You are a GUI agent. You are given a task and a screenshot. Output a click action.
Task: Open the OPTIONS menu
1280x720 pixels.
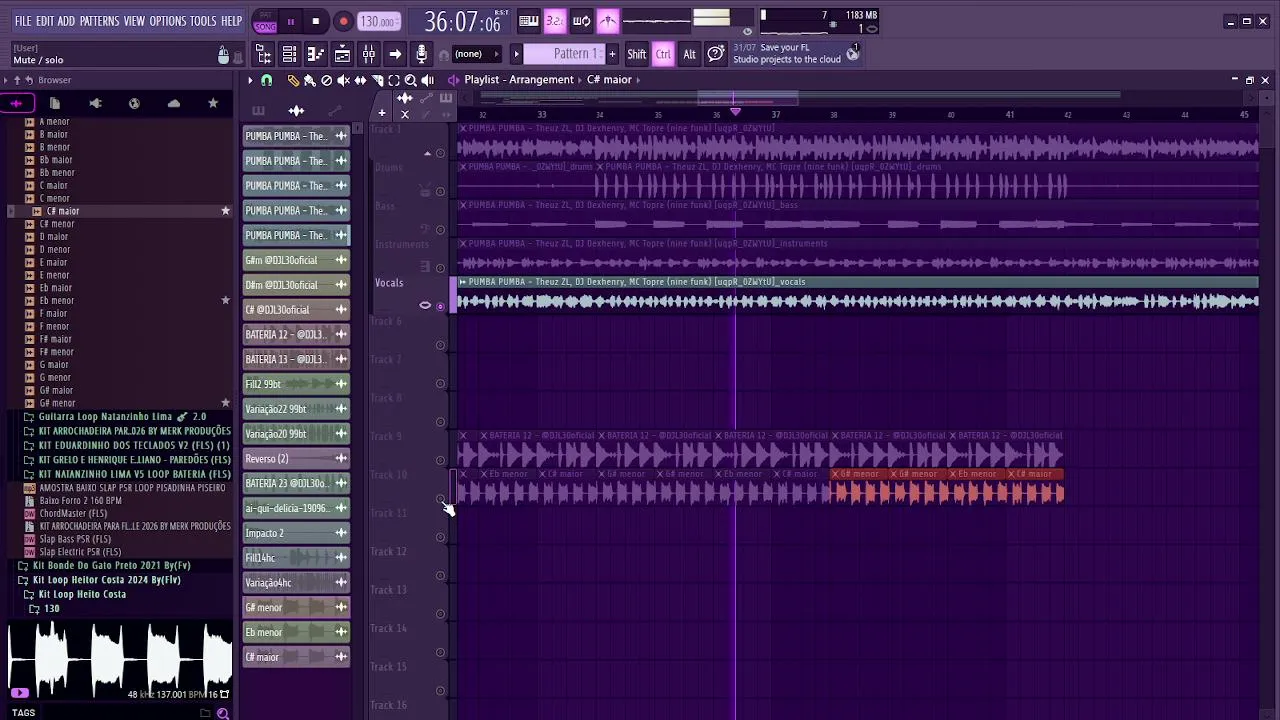click(x=168, y=21)
